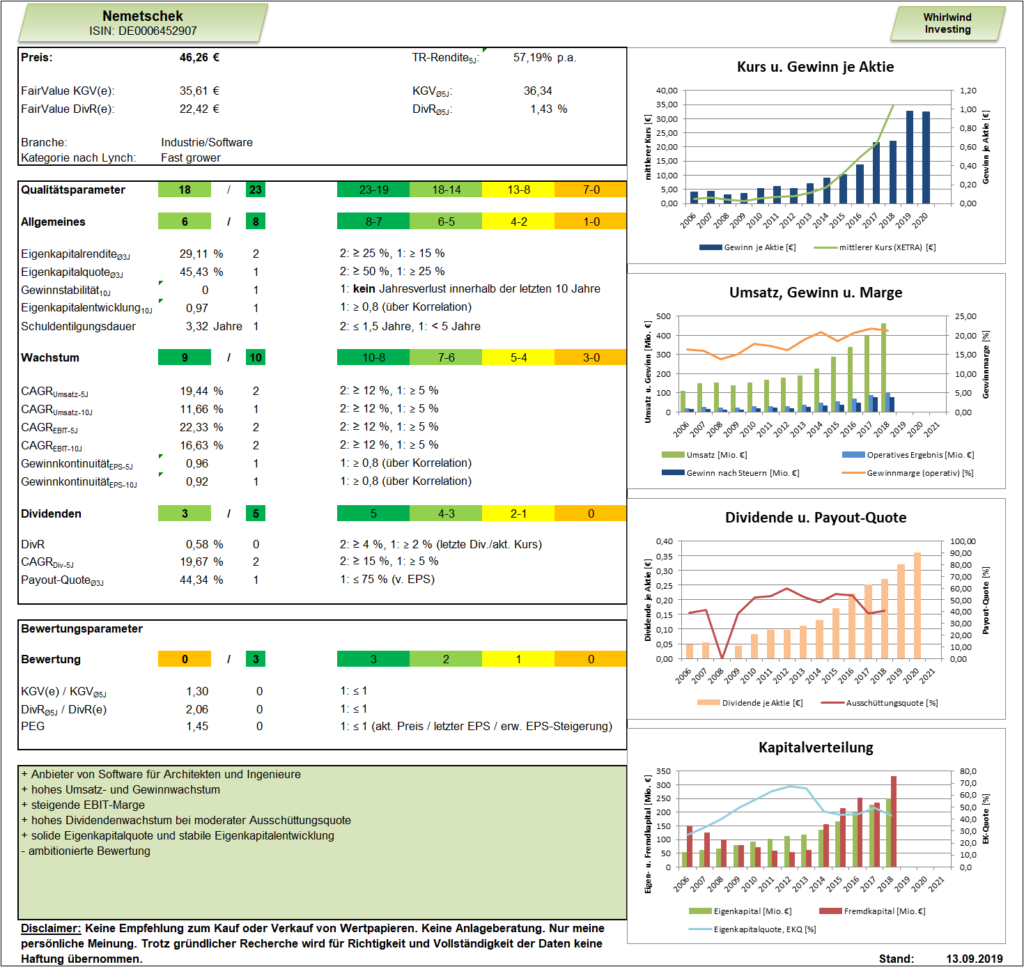Select the Eigenkapitalquote value 45,43 %
The height and width of the screenshot is (967, 1024).
click(x=201, y=272)
